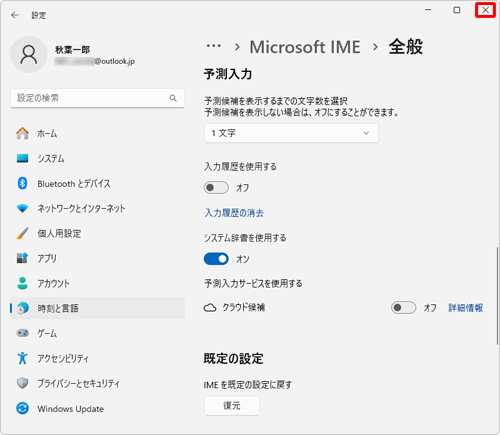Open システム settings category
Image resolution: width=500 pixels, height=435 pixels.
[x=97, y=158]
